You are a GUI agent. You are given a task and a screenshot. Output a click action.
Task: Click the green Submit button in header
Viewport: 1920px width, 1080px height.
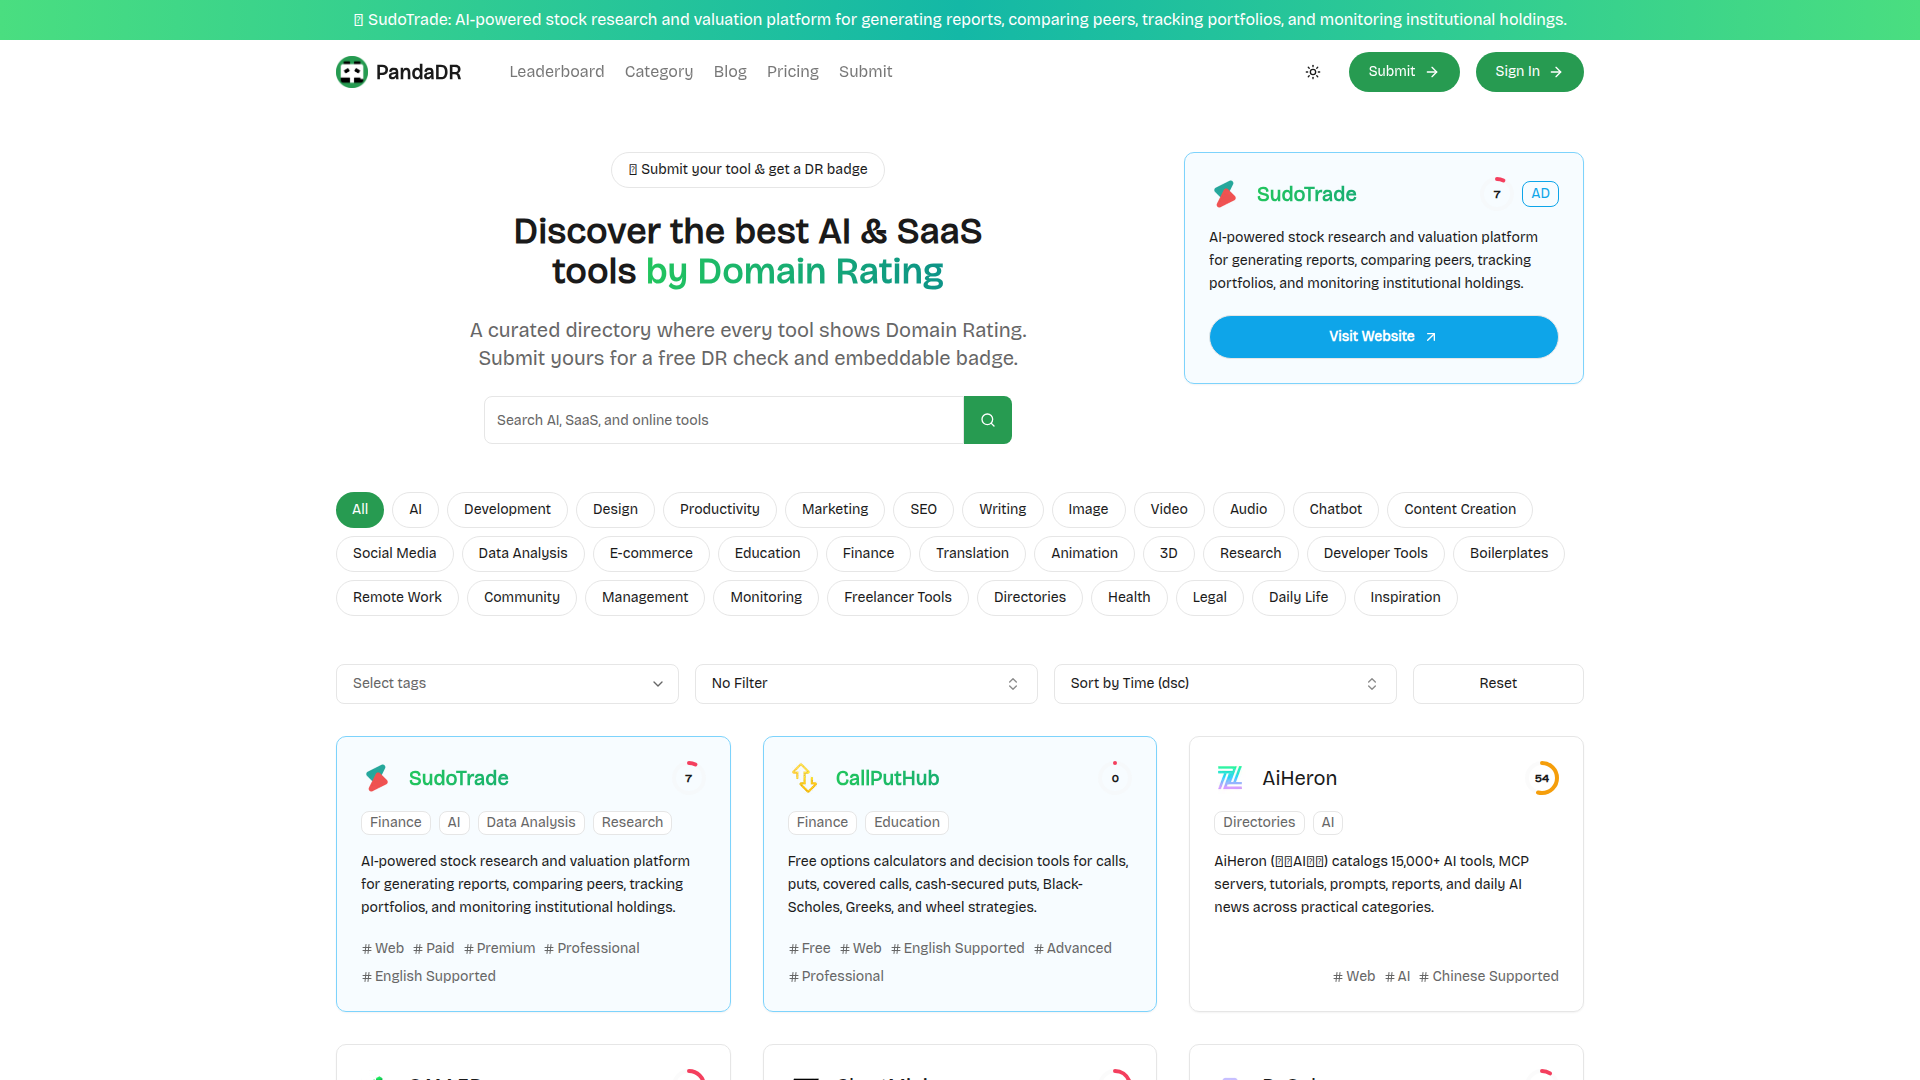[1404, 72]
